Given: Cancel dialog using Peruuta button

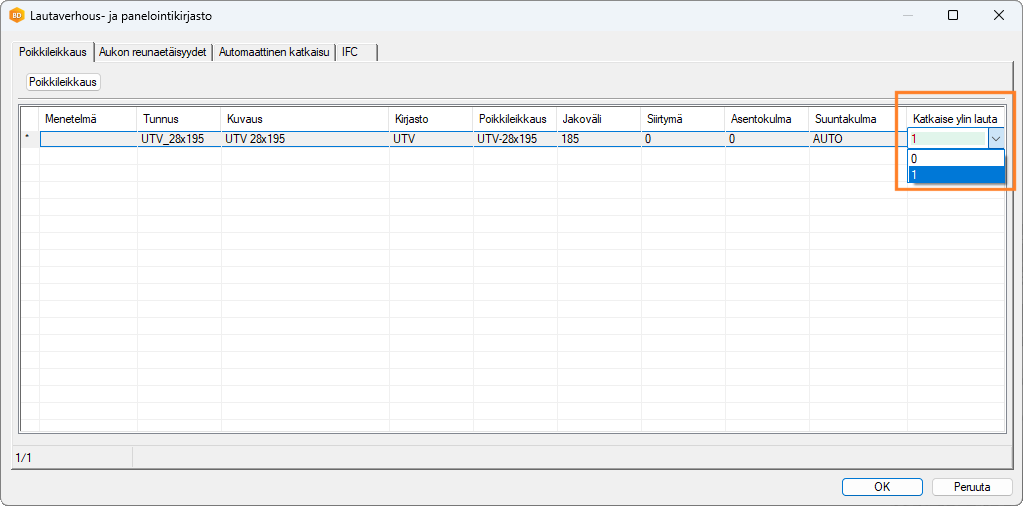Looking at the screenshot, I should coord(972,487).
